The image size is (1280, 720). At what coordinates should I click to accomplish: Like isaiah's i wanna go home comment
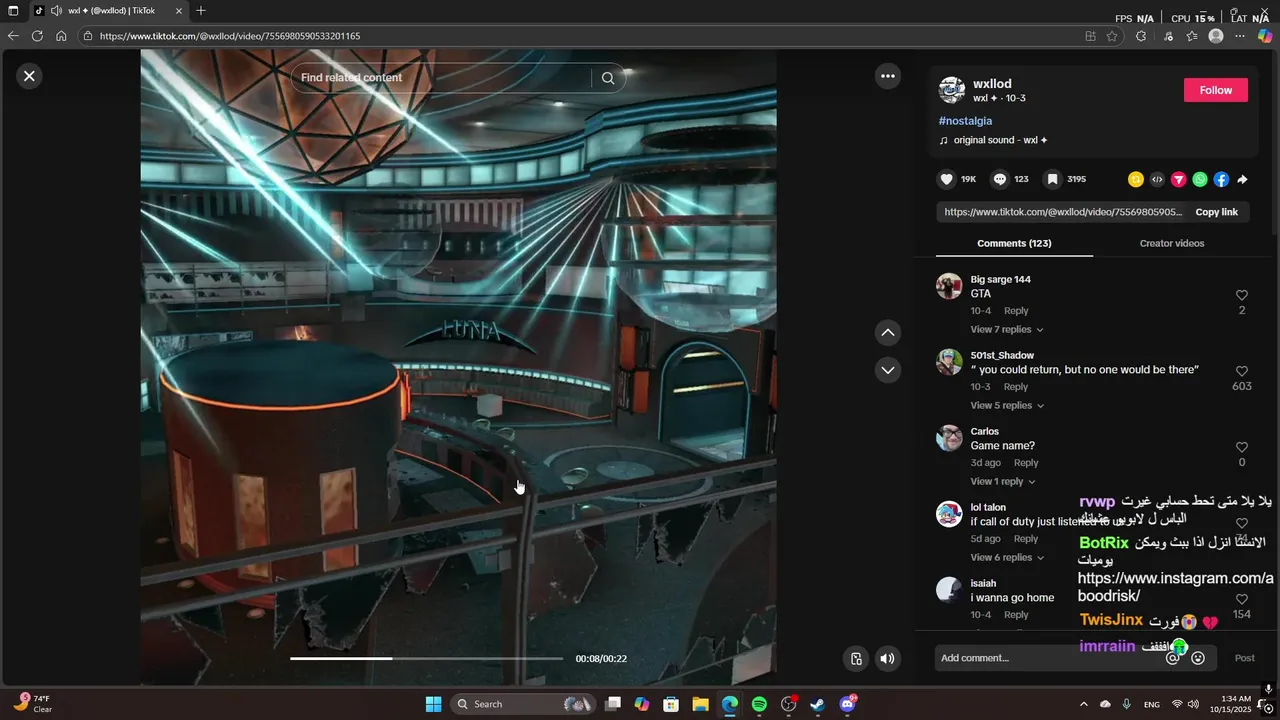(x=1242, y=599)
